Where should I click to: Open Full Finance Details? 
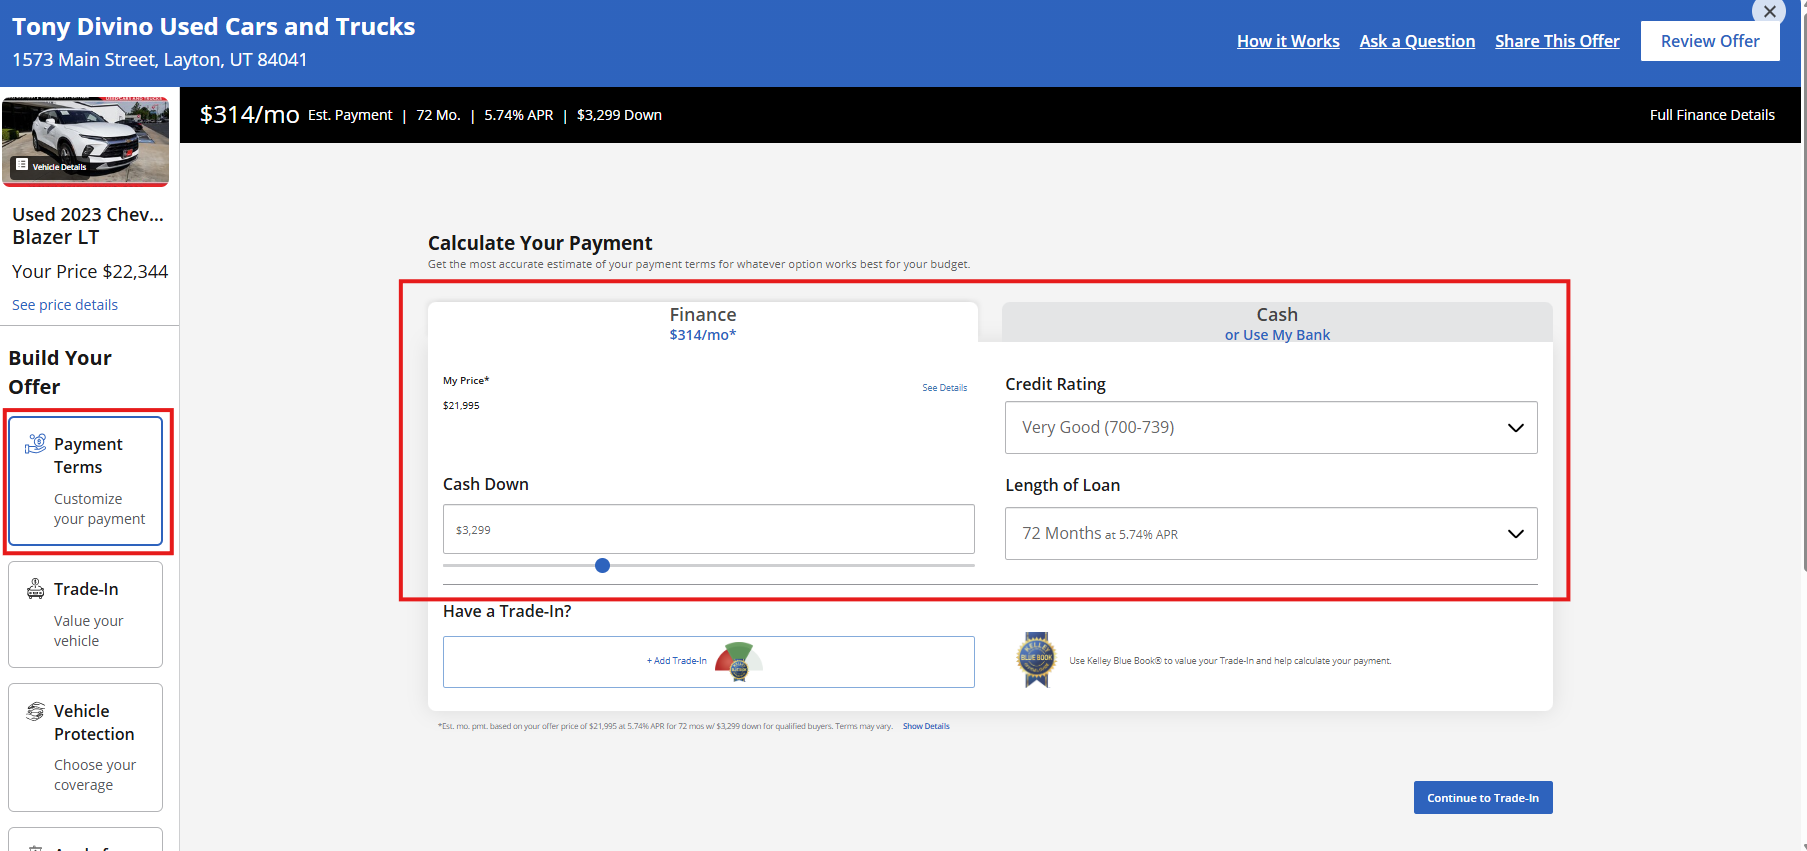click(x=1712, y=115)
